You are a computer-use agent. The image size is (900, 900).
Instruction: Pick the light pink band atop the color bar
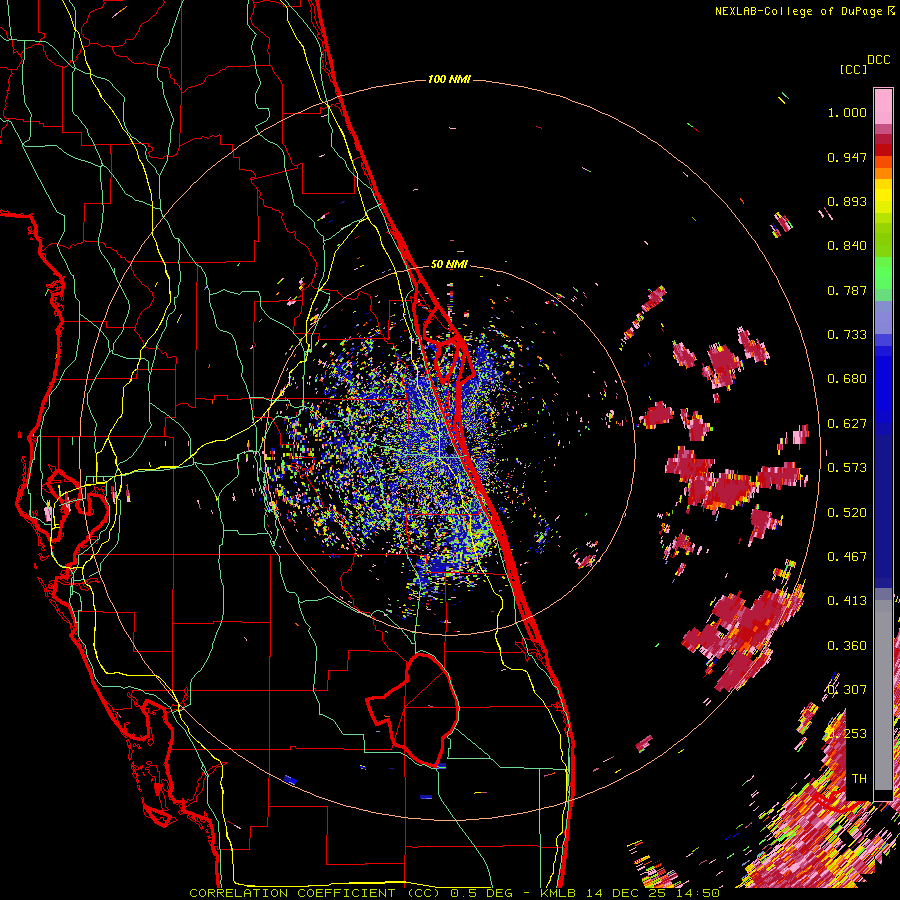(x=883, y=106)
